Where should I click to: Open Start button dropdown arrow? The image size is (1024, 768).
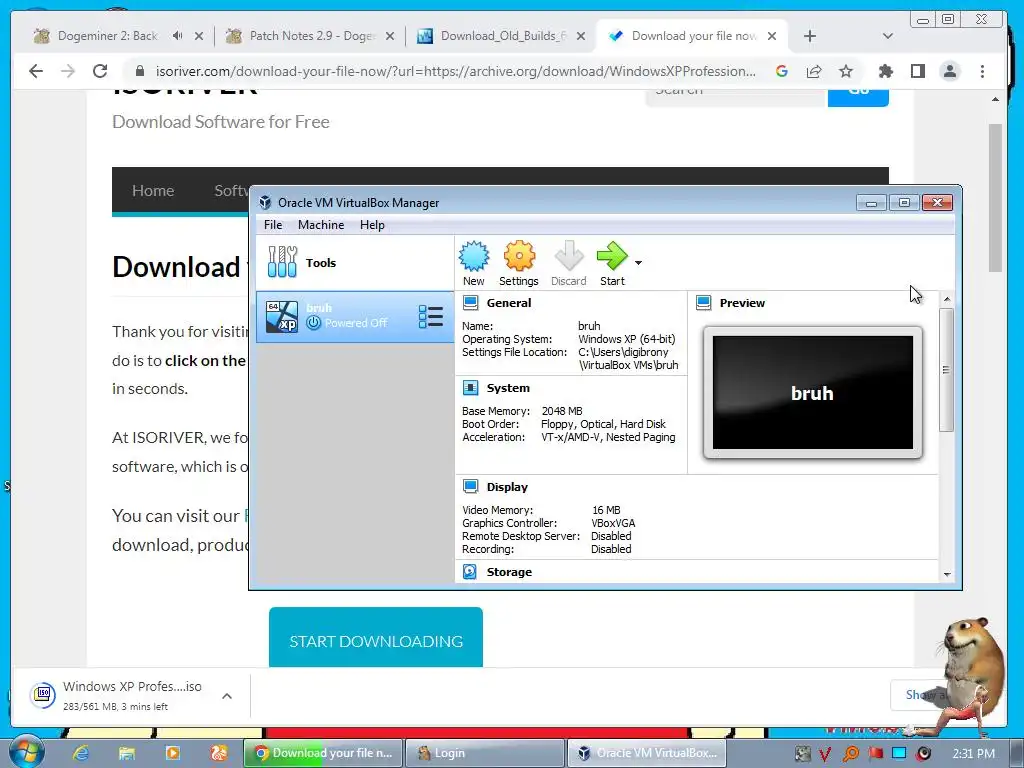[638, 263]
